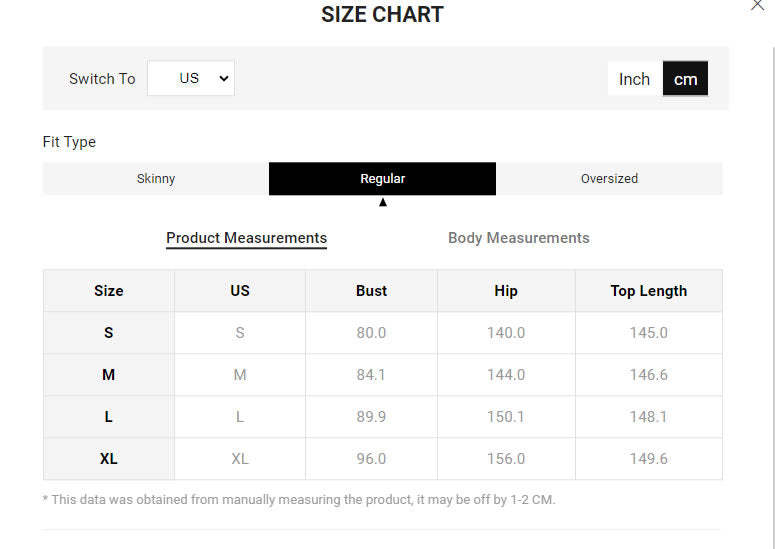Click the Size column header
The width and height of the screenshot is (775, 549).
click(x=109, y=291)
